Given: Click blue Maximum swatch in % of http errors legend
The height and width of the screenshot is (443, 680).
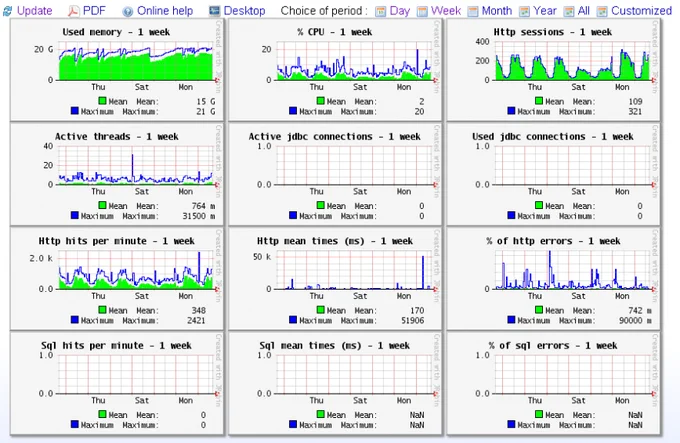Looking at the screenshot, I should [511, 320].
